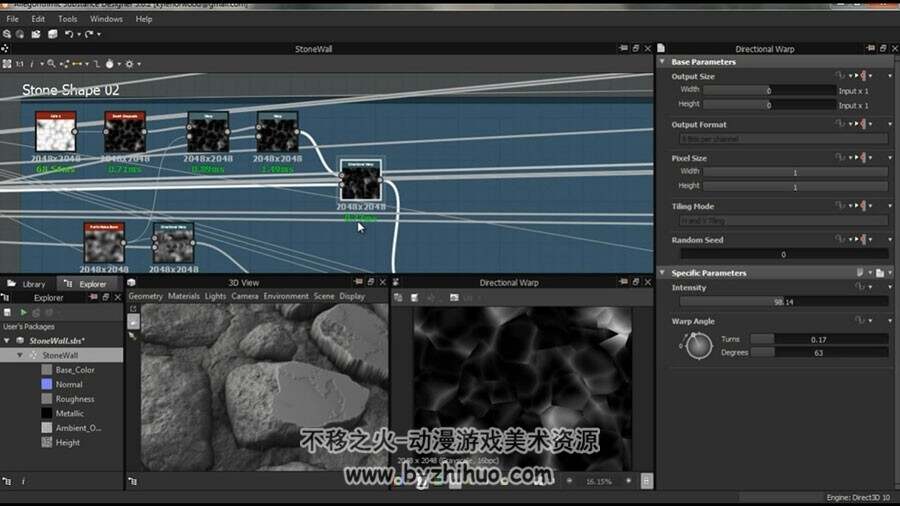Viewport: 900px width, 506px height.
Task: Click the 3D box icon in the main toolbar
Action: [x=53, y=34]
